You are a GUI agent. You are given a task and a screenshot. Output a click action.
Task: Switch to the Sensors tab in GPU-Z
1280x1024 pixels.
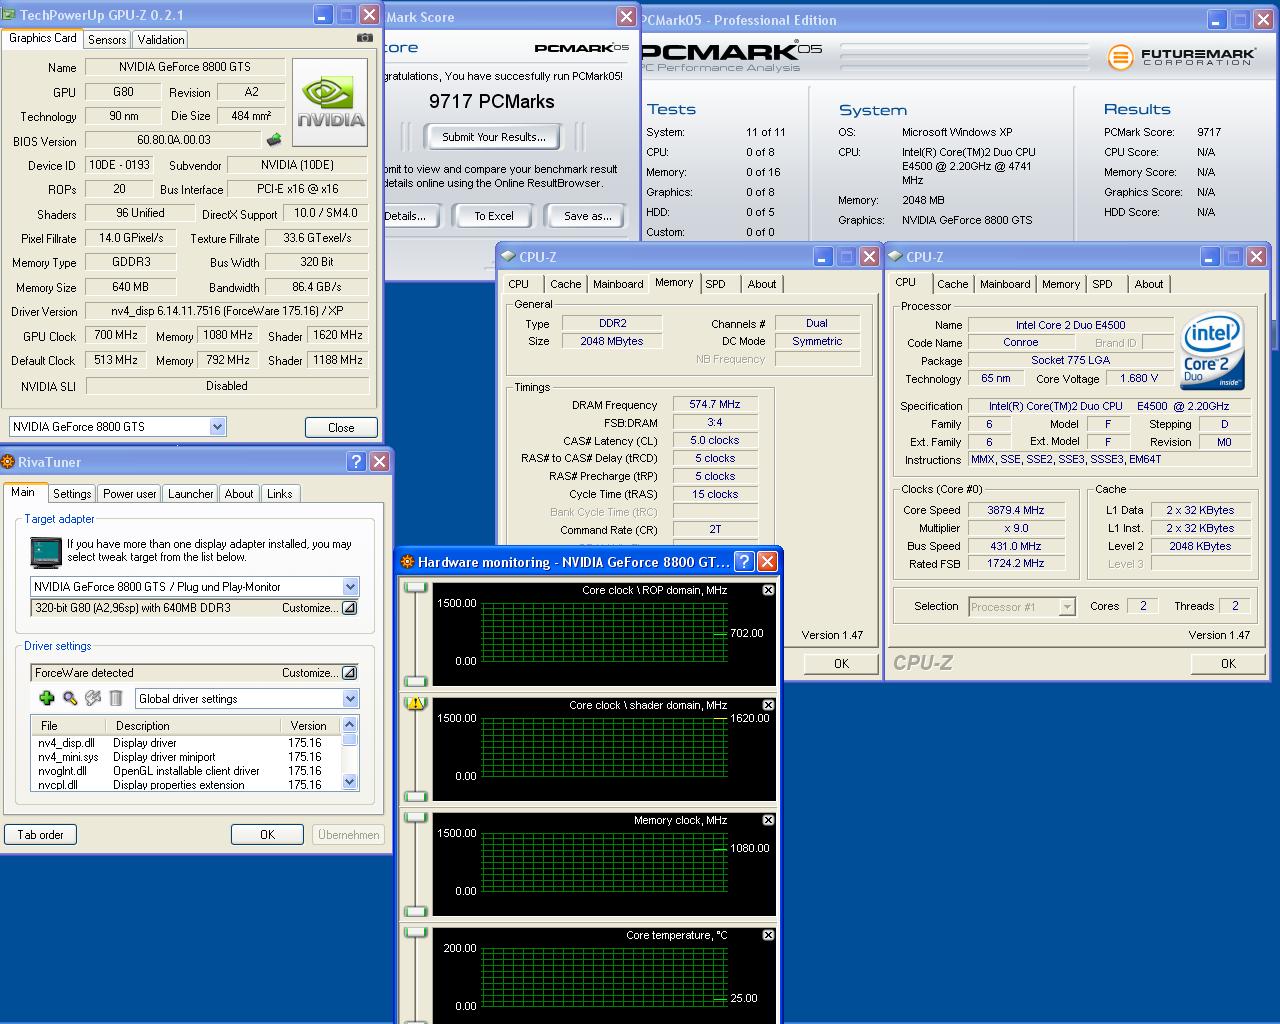pos(107,40)
